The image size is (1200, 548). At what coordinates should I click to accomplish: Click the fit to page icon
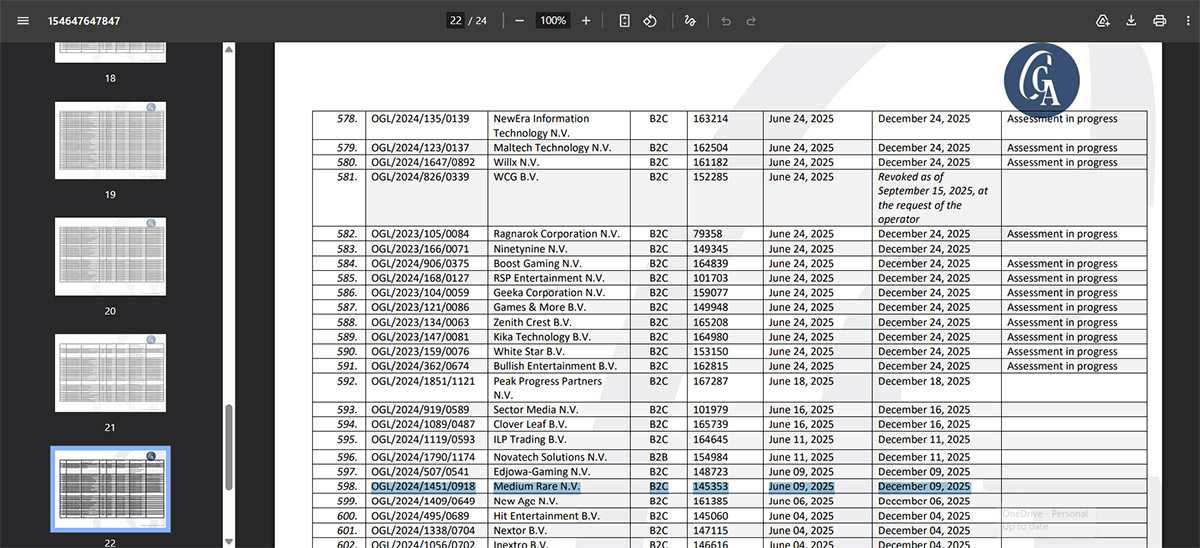(x=625, y=21)
